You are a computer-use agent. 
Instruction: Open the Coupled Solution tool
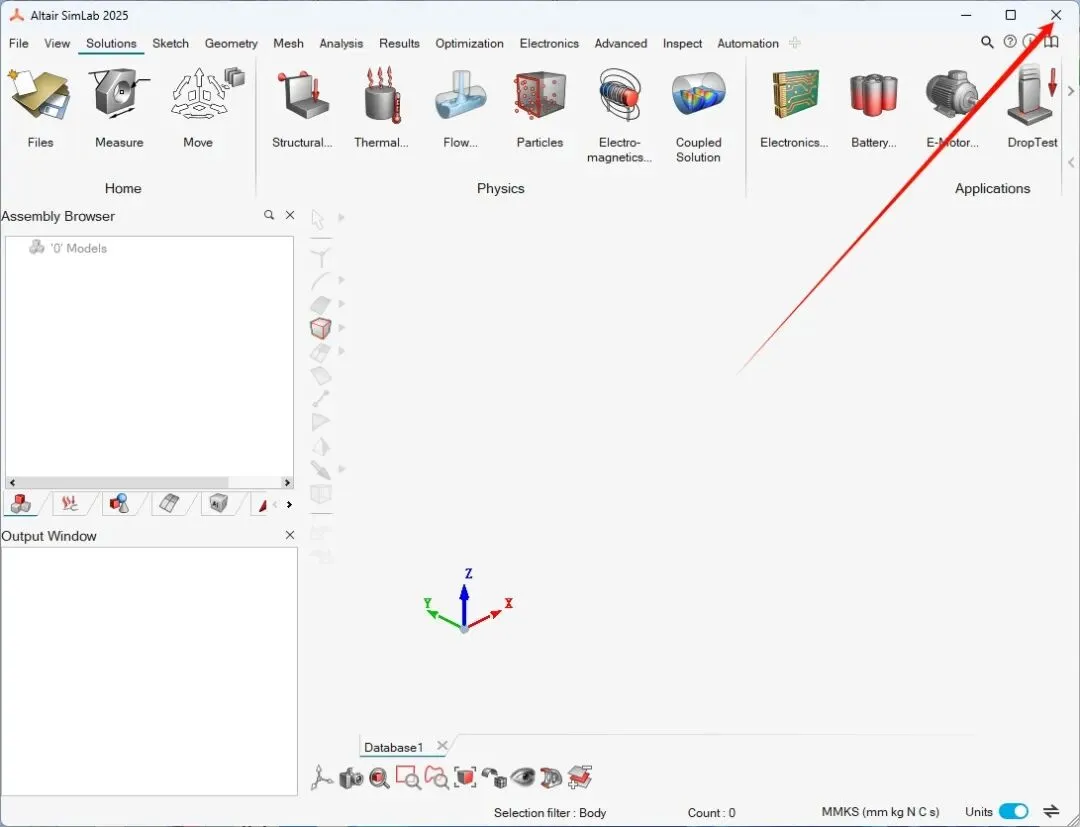point(698,115)
